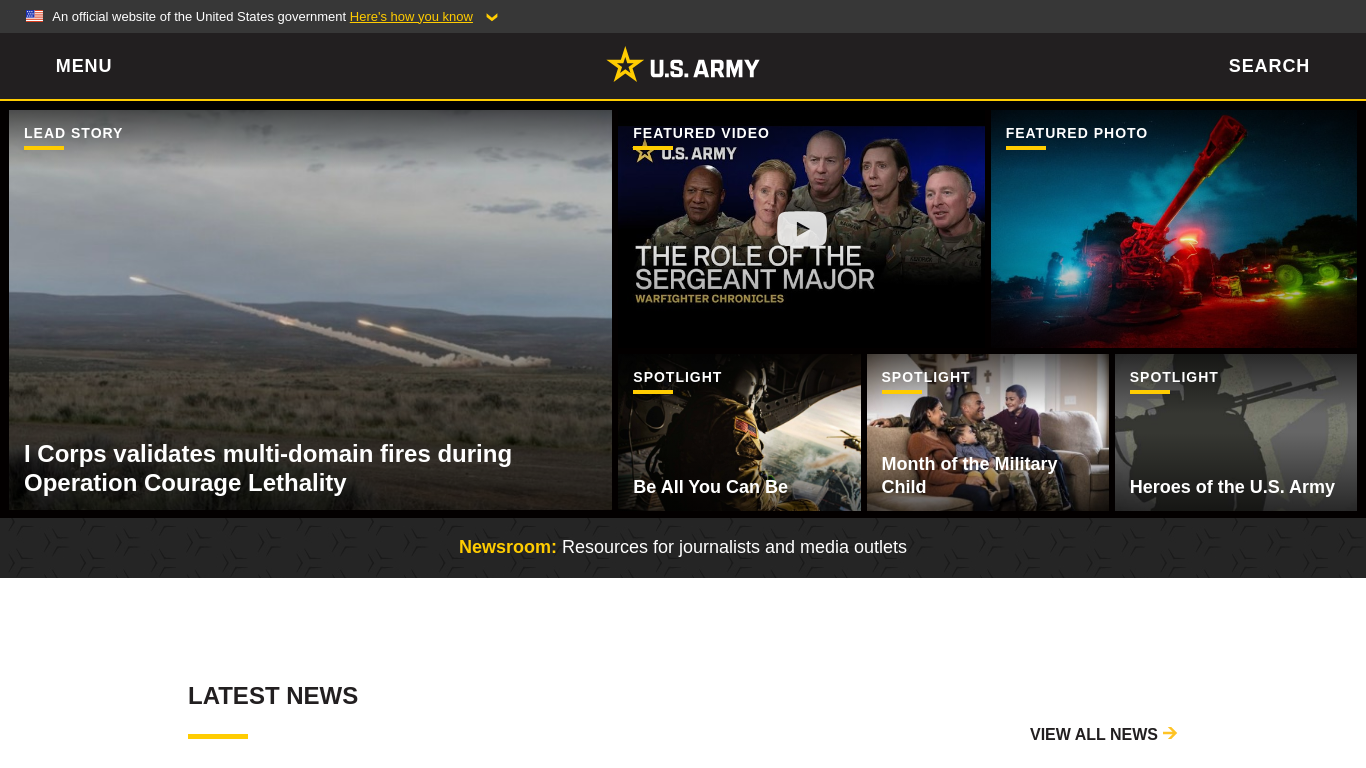
Task: Open the I Corps lead story headline
Action: click(x=268, y=468)
